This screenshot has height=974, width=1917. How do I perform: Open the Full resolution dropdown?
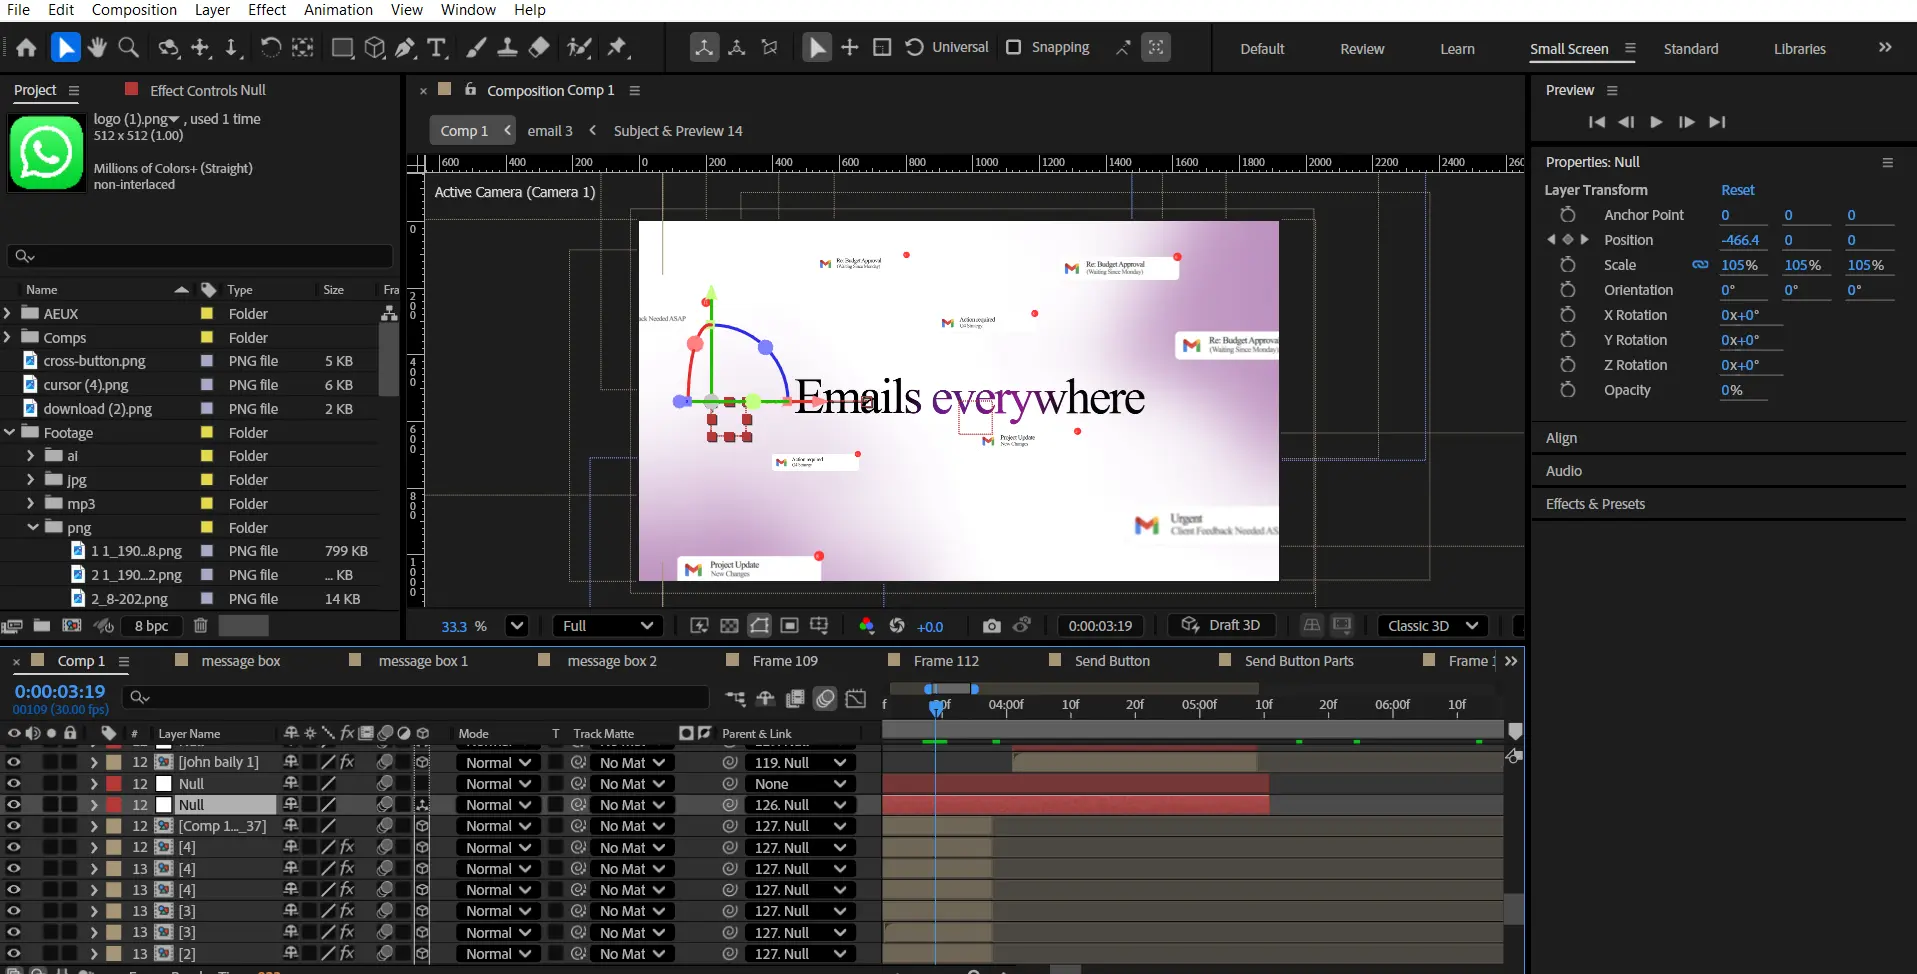point(607,626)
